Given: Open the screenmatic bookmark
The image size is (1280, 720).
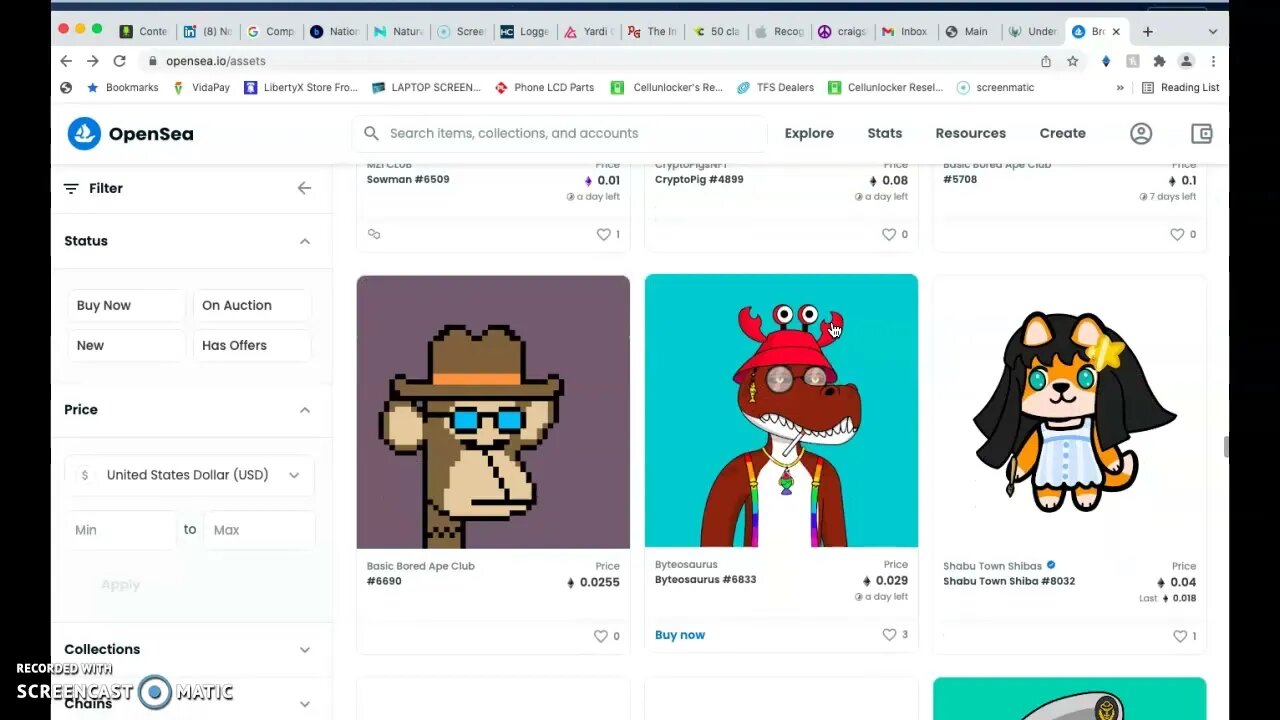Looking at the screenshot, I should click(995, 87).
